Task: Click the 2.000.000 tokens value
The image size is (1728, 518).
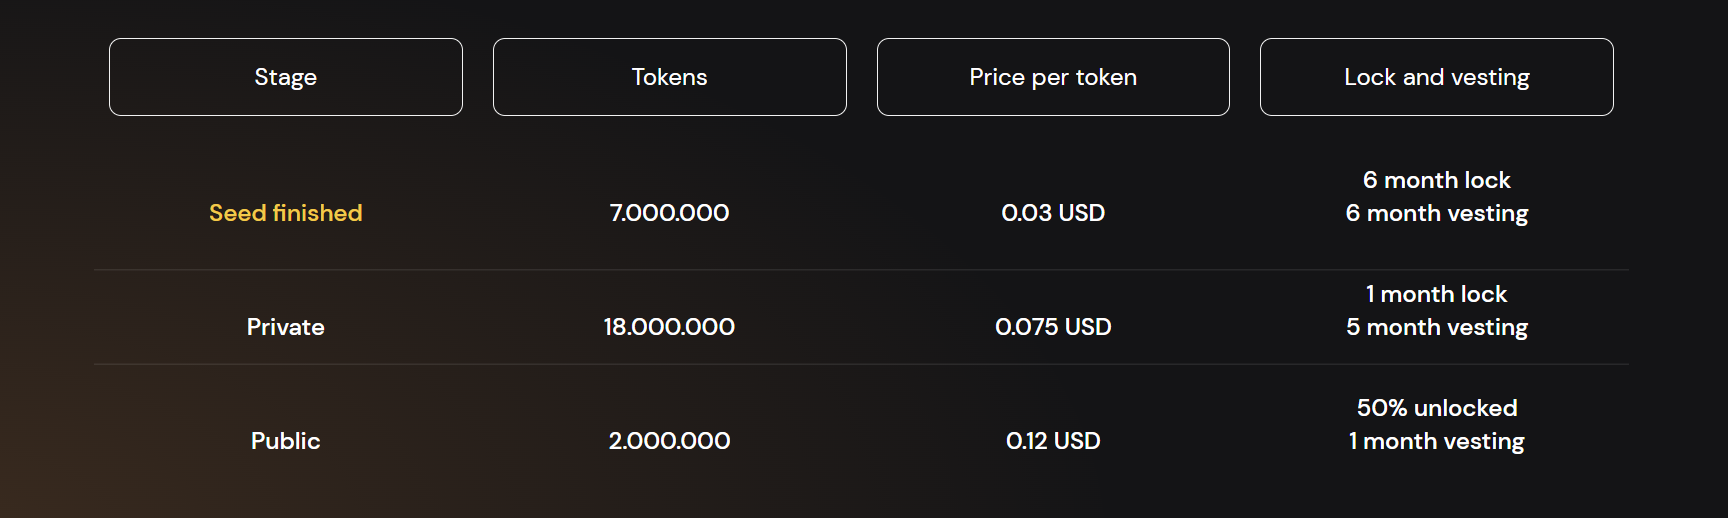Action: pos(669,441)
